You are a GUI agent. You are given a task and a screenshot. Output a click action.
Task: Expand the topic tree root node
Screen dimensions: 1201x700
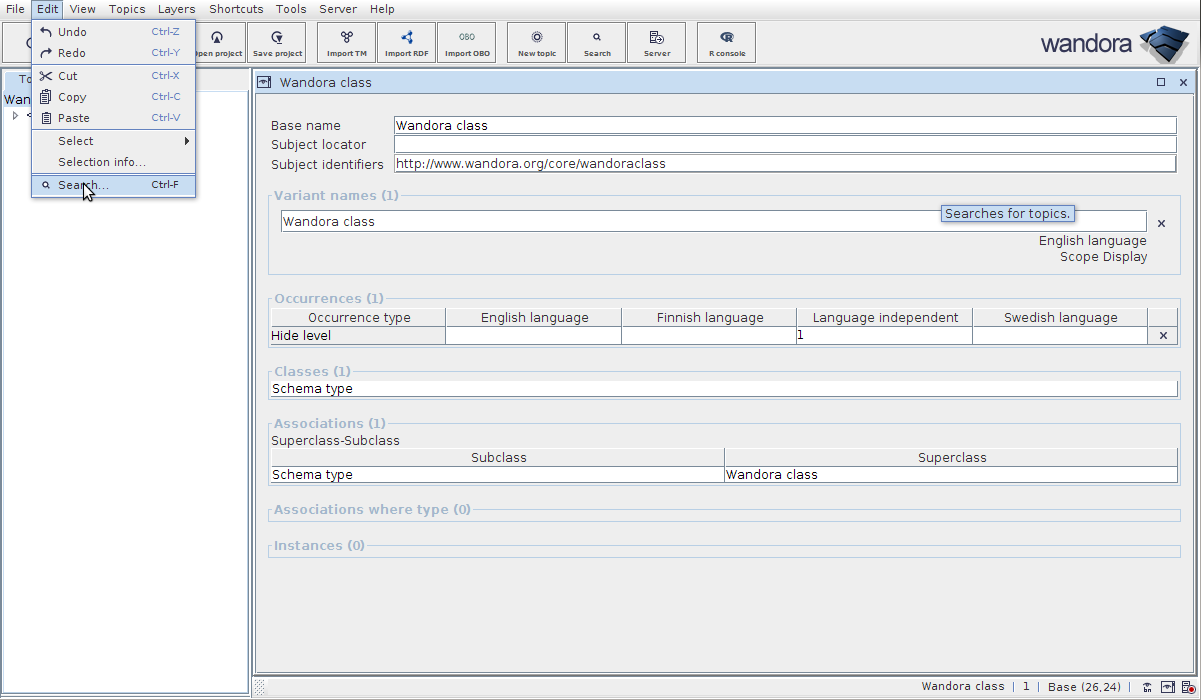[x=15, y=116]
